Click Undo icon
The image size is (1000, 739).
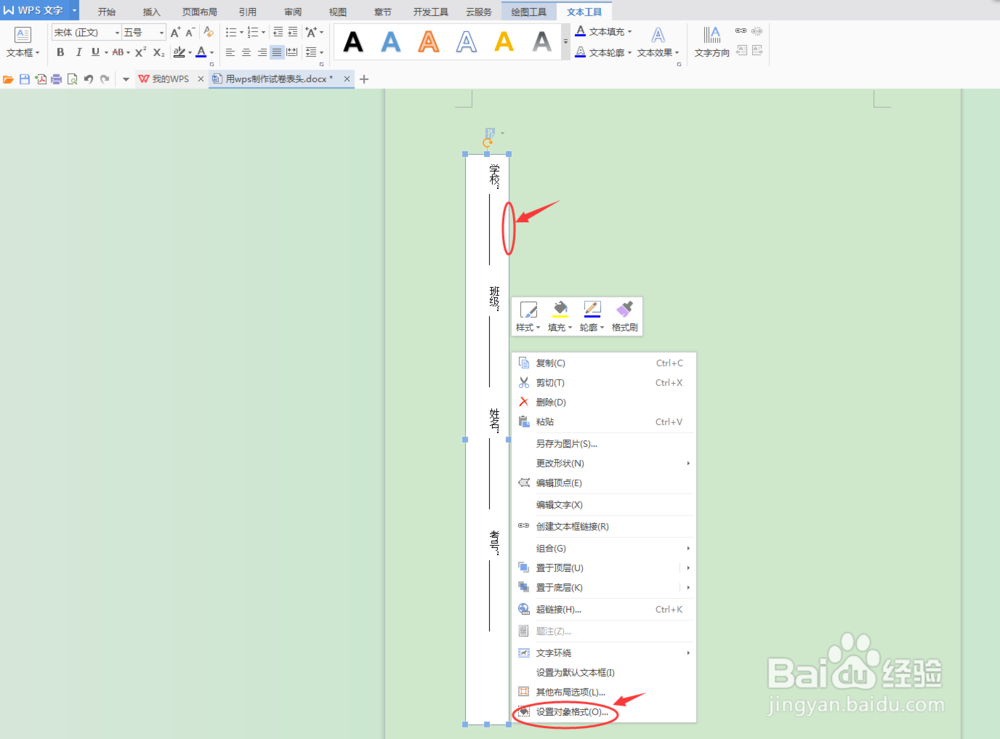coord(89,79)
